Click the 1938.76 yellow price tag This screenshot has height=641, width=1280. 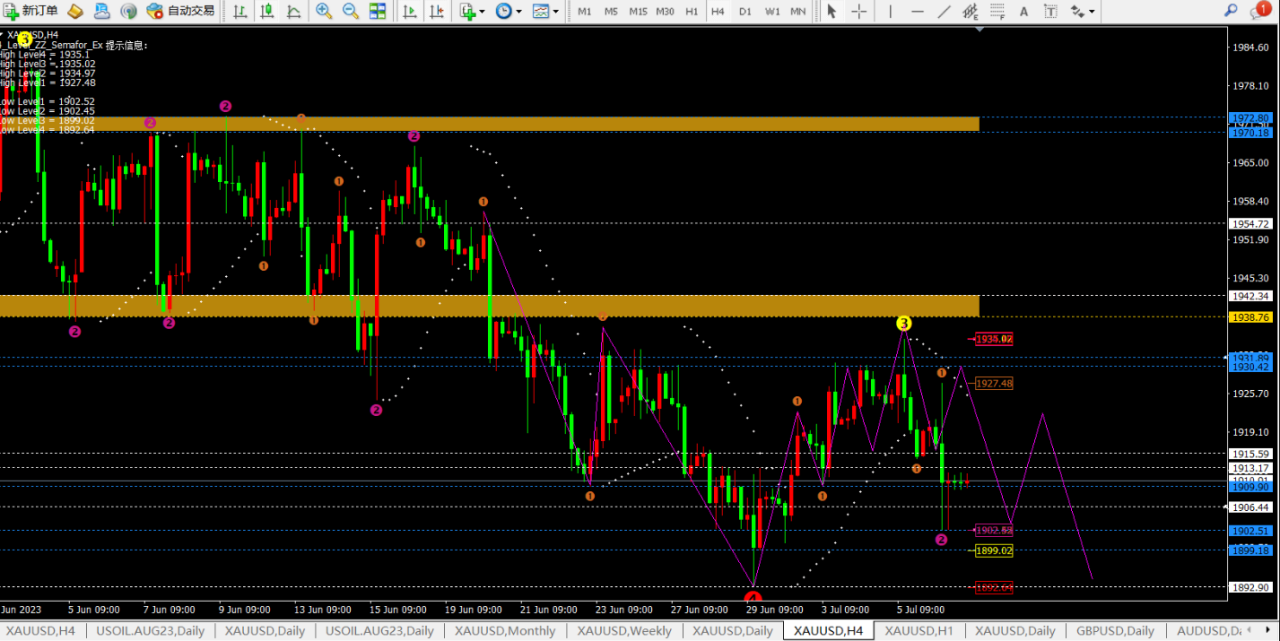click(x=1251, y=317)
